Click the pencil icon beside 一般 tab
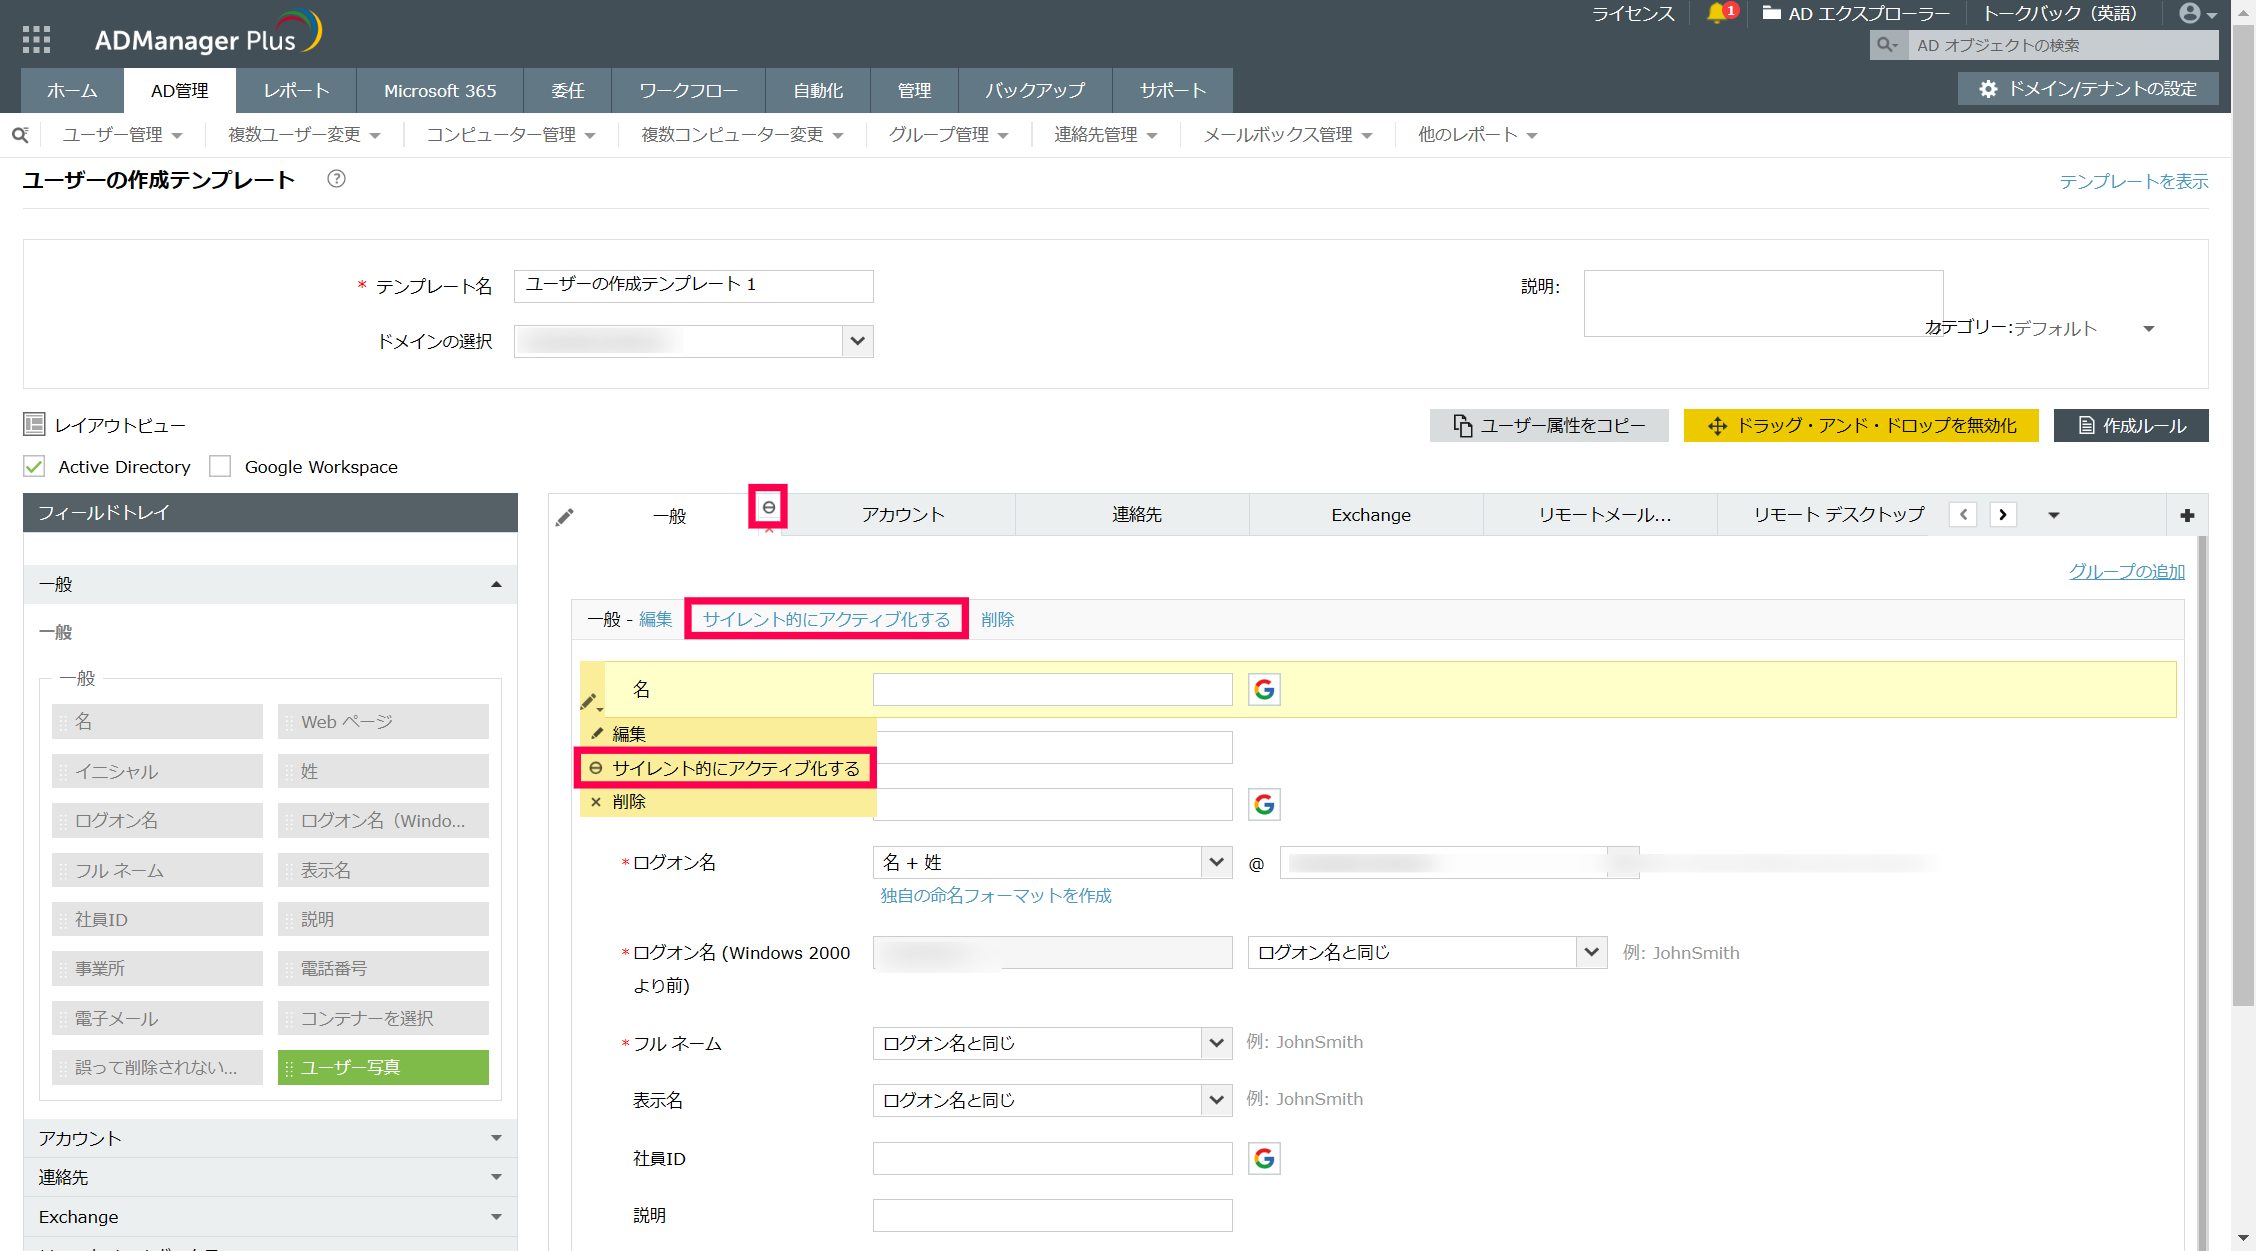 tap(565, 516)
